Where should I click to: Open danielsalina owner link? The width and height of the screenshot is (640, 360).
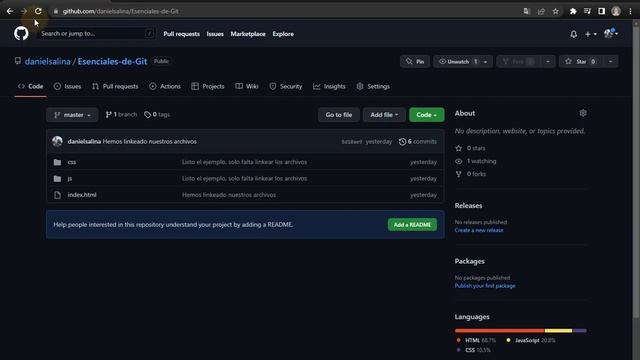point(47,61)
